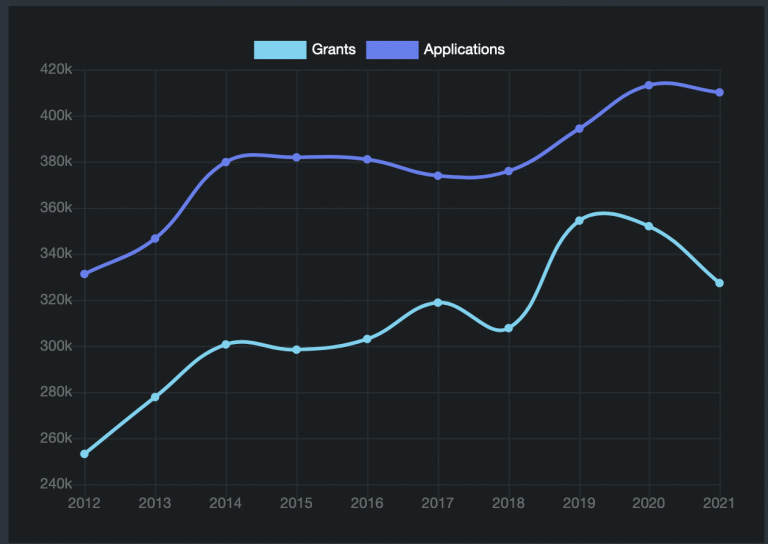
Task: Click the light blue Grants legend swatch
Action: click(x=279, y=49)
